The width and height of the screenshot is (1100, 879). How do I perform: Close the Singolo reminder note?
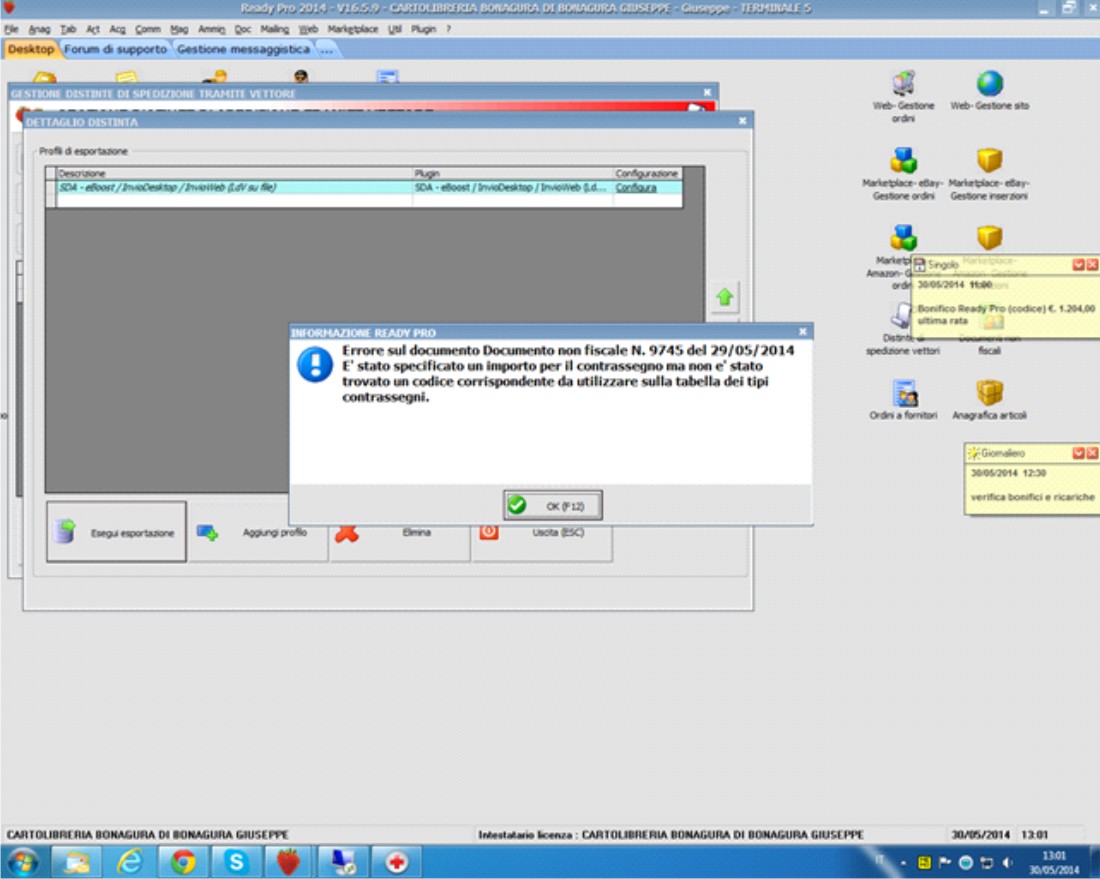1092,264
